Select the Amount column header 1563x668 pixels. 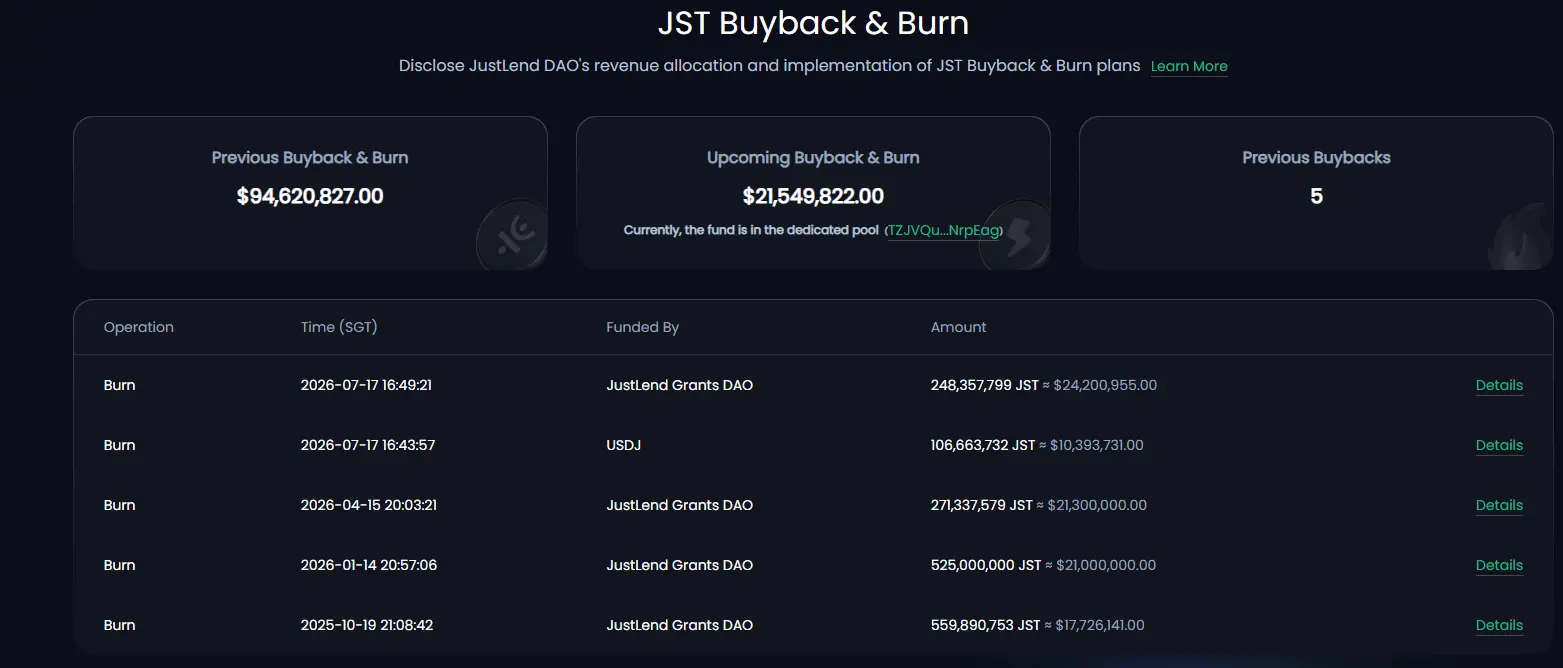click(959, 327)
